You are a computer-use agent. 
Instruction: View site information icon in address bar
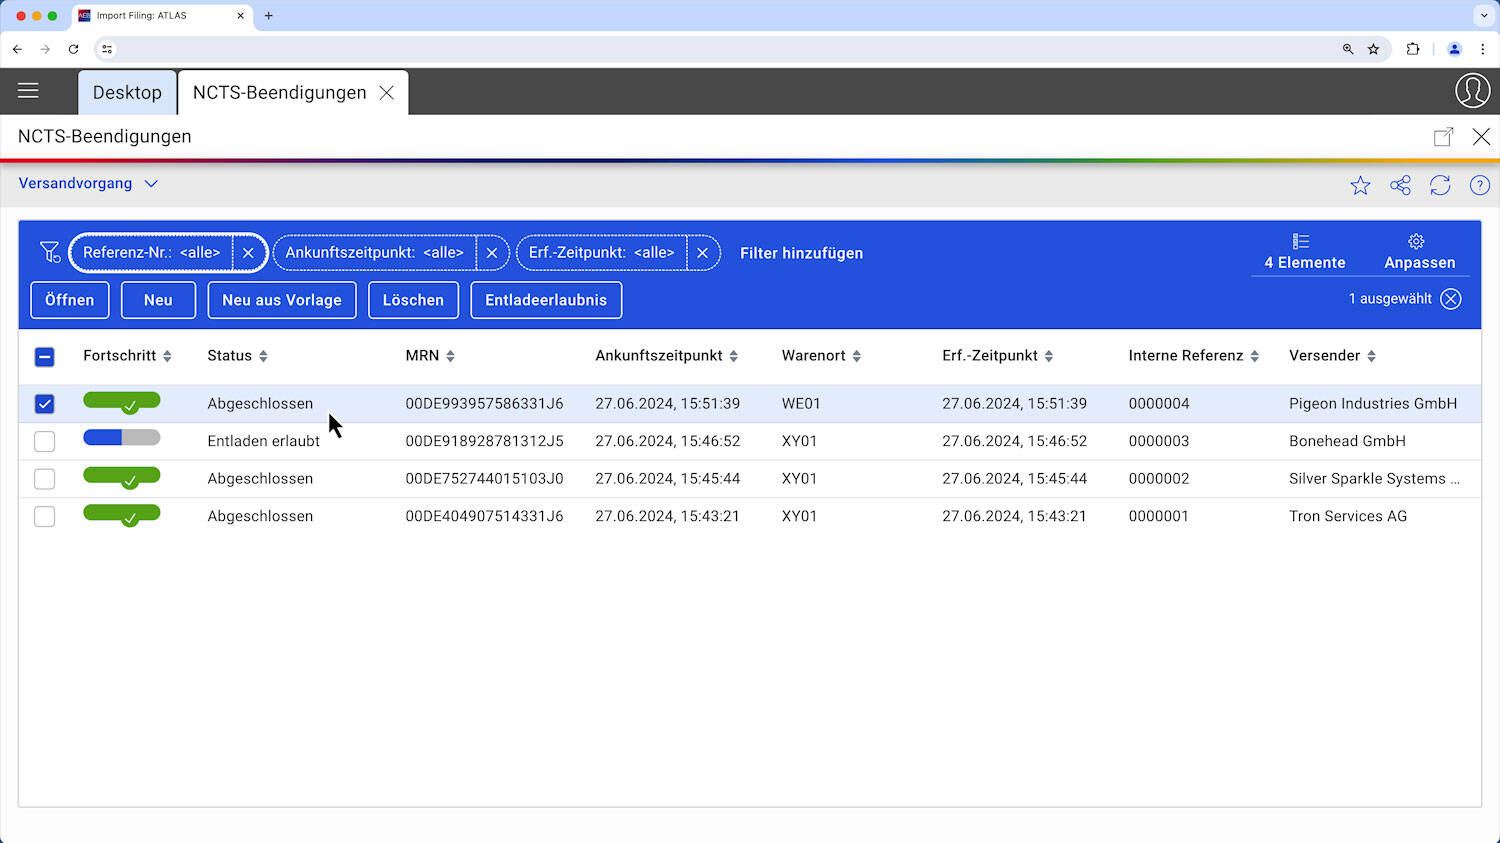coord(107,49)
